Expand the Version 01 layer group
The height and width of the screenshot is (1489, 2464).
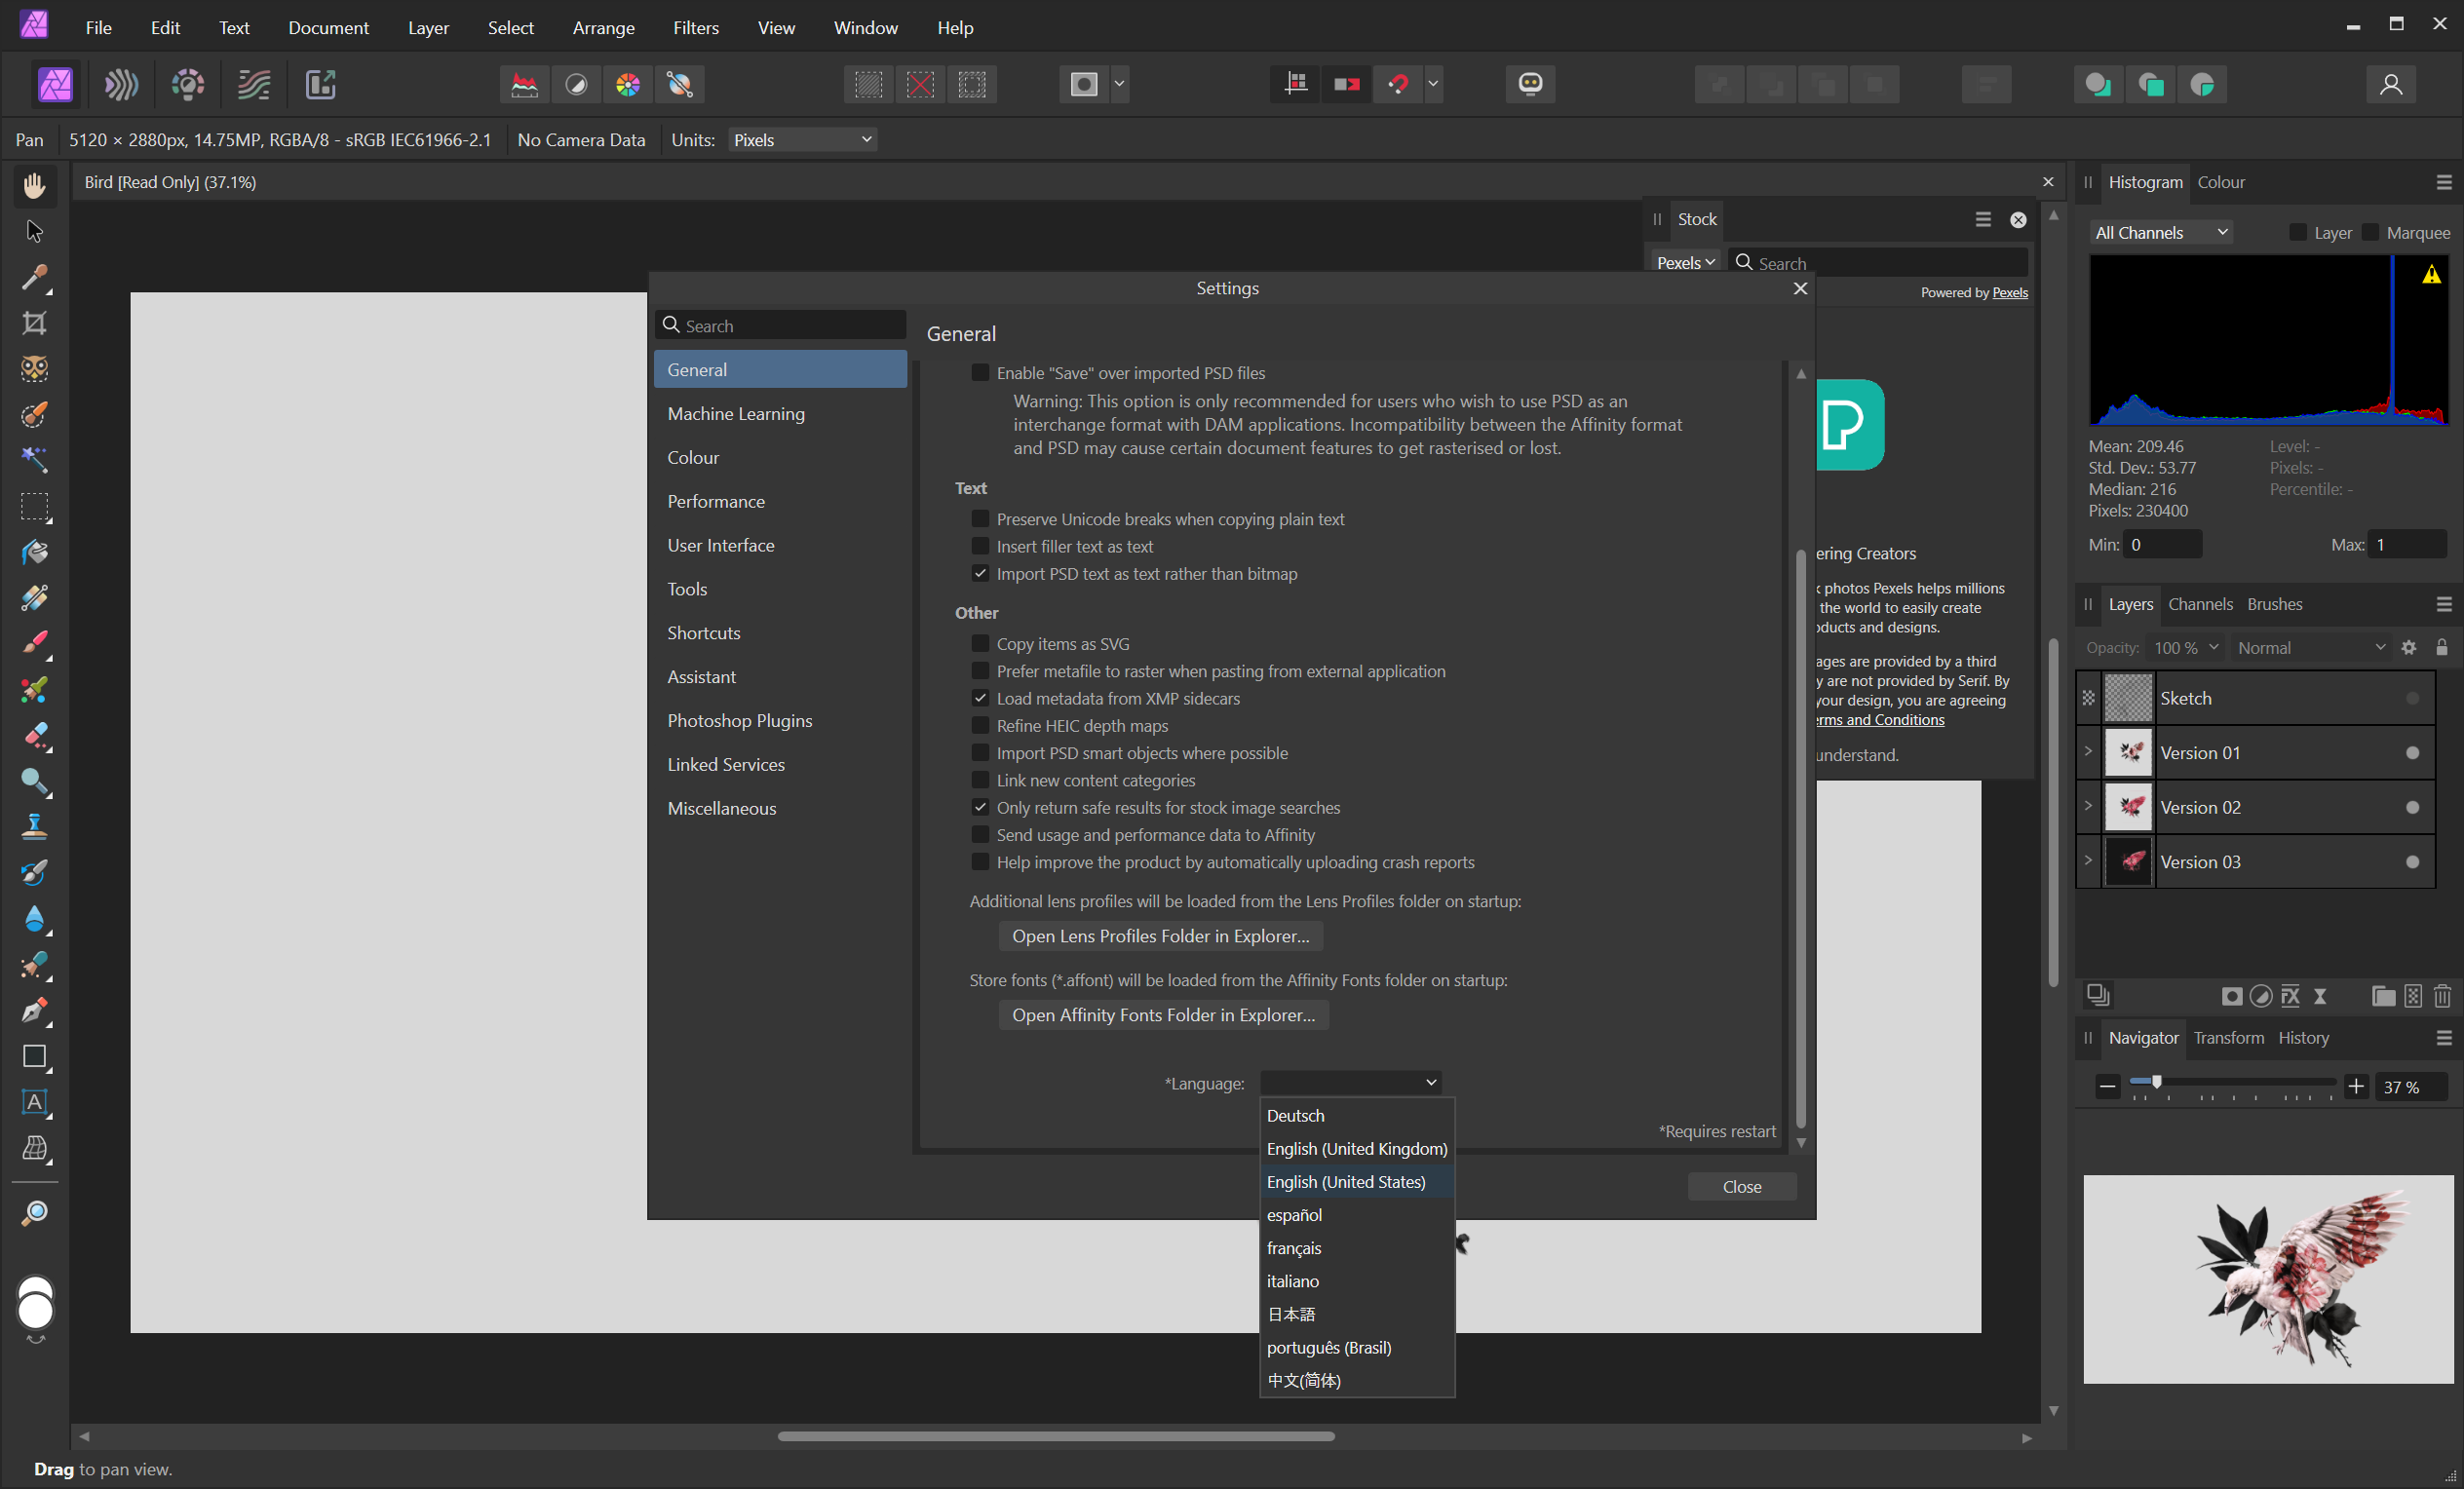coord(2088,752)
